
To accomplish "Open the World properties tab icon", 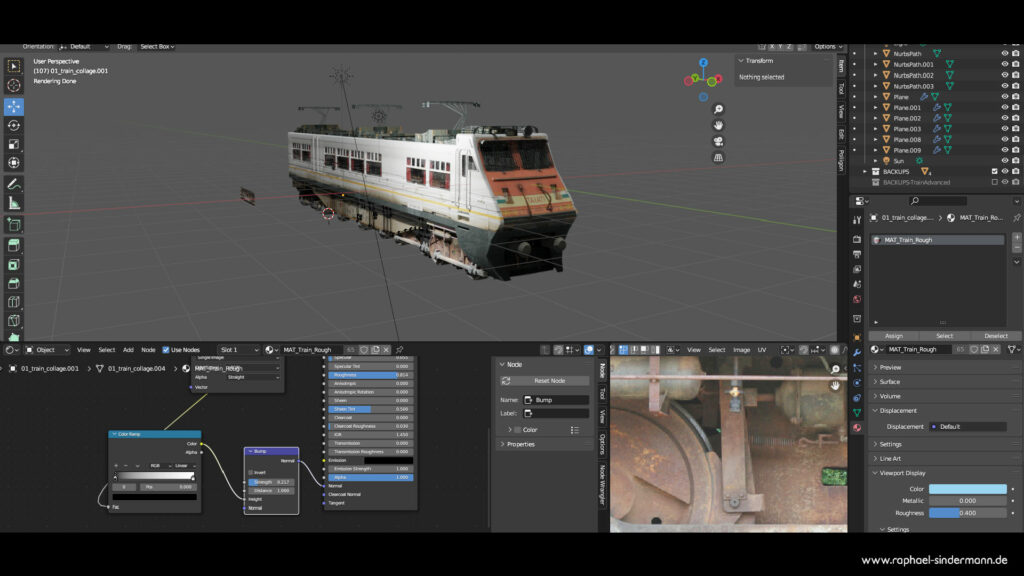I will 857,299.
